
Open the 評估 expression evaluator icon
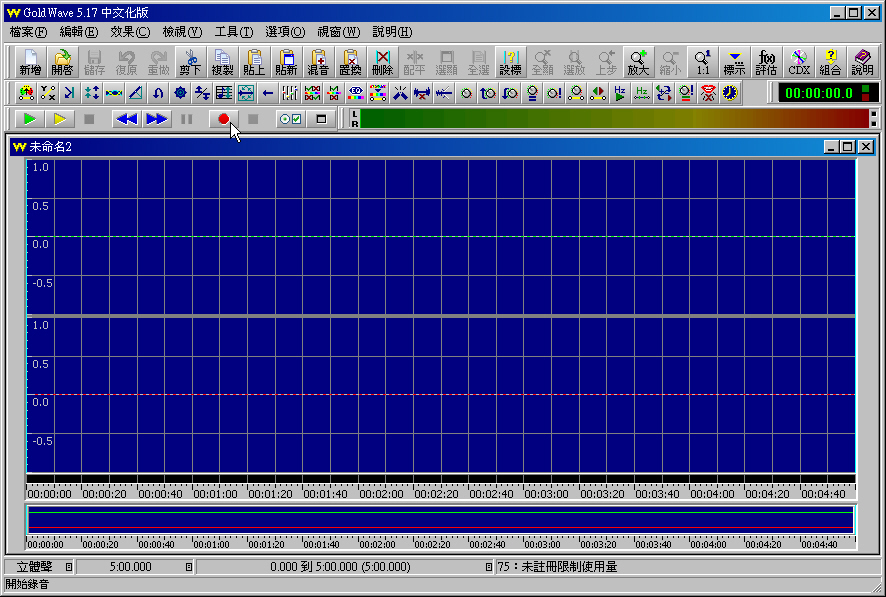[767, 62]
